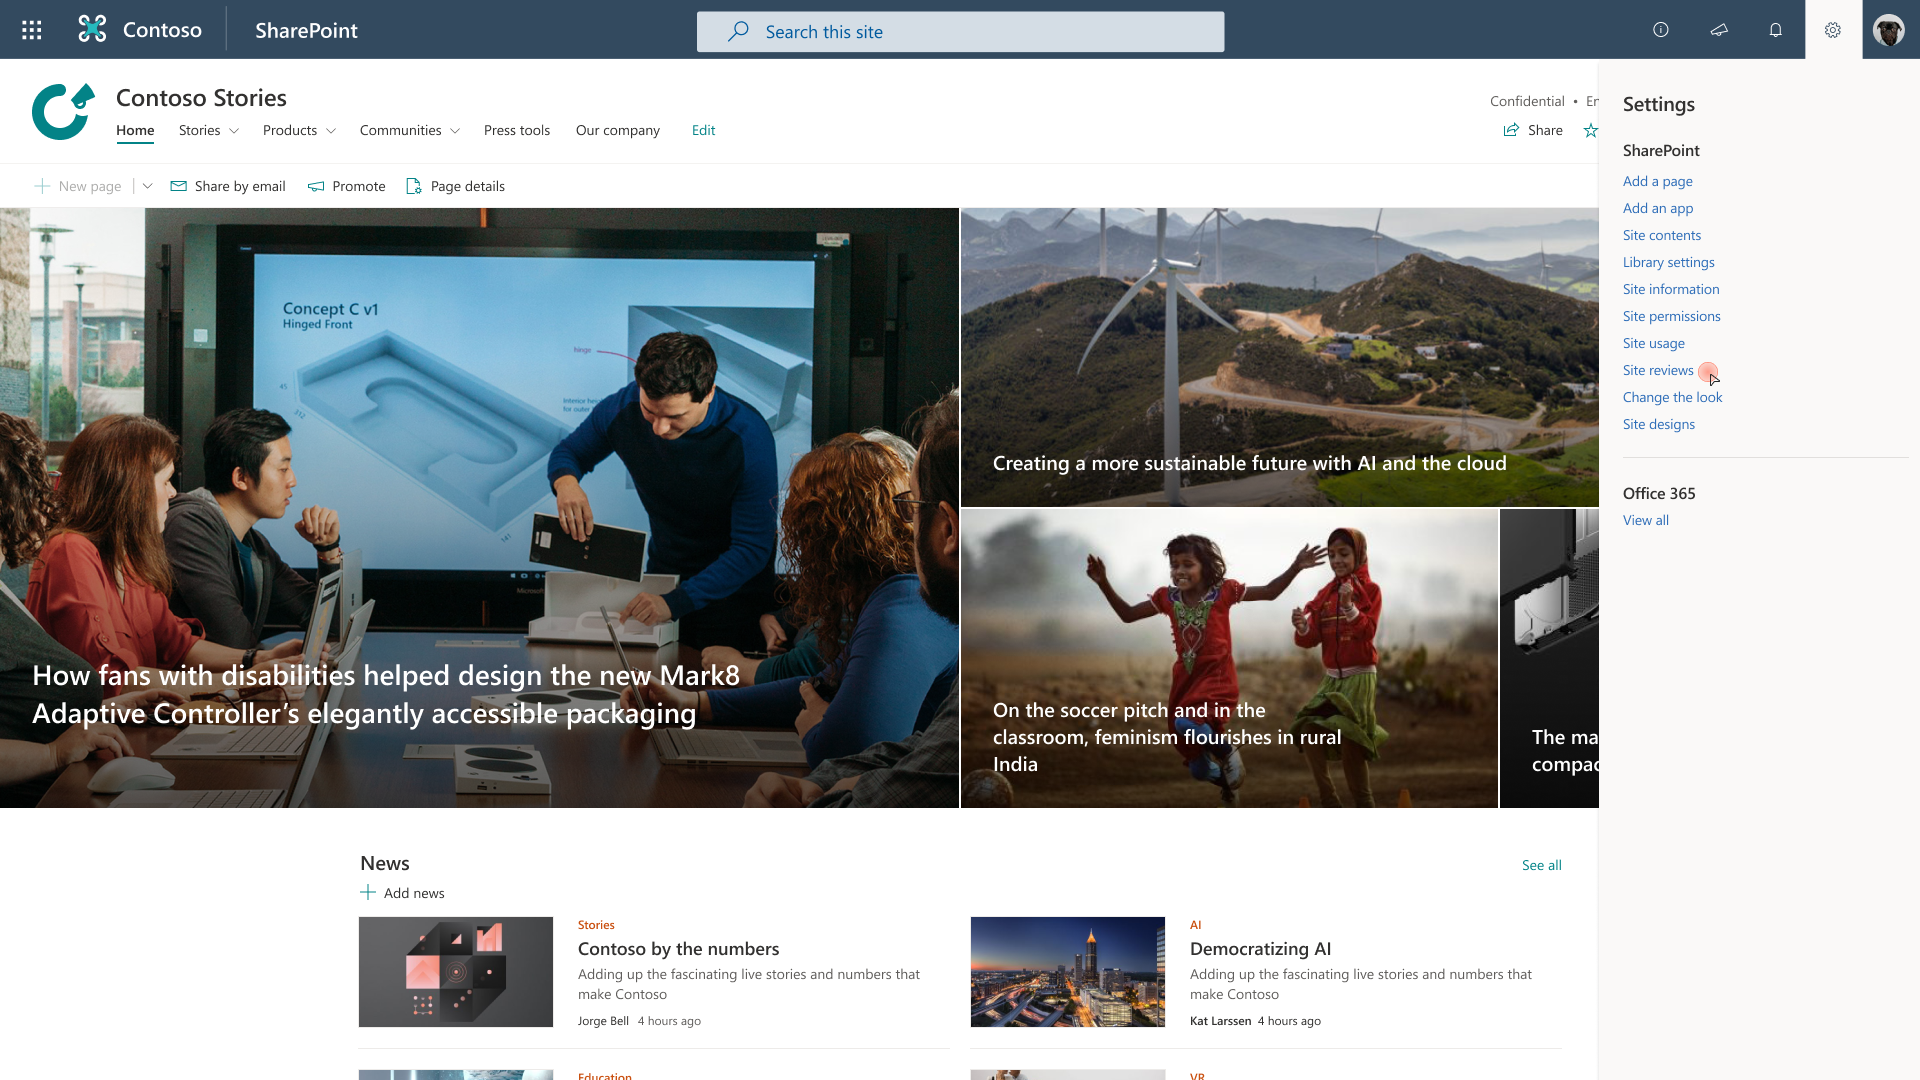This screenshot has width=1920, height=1080.
Task: Open the notifications bell
Action: [1776, 30]
